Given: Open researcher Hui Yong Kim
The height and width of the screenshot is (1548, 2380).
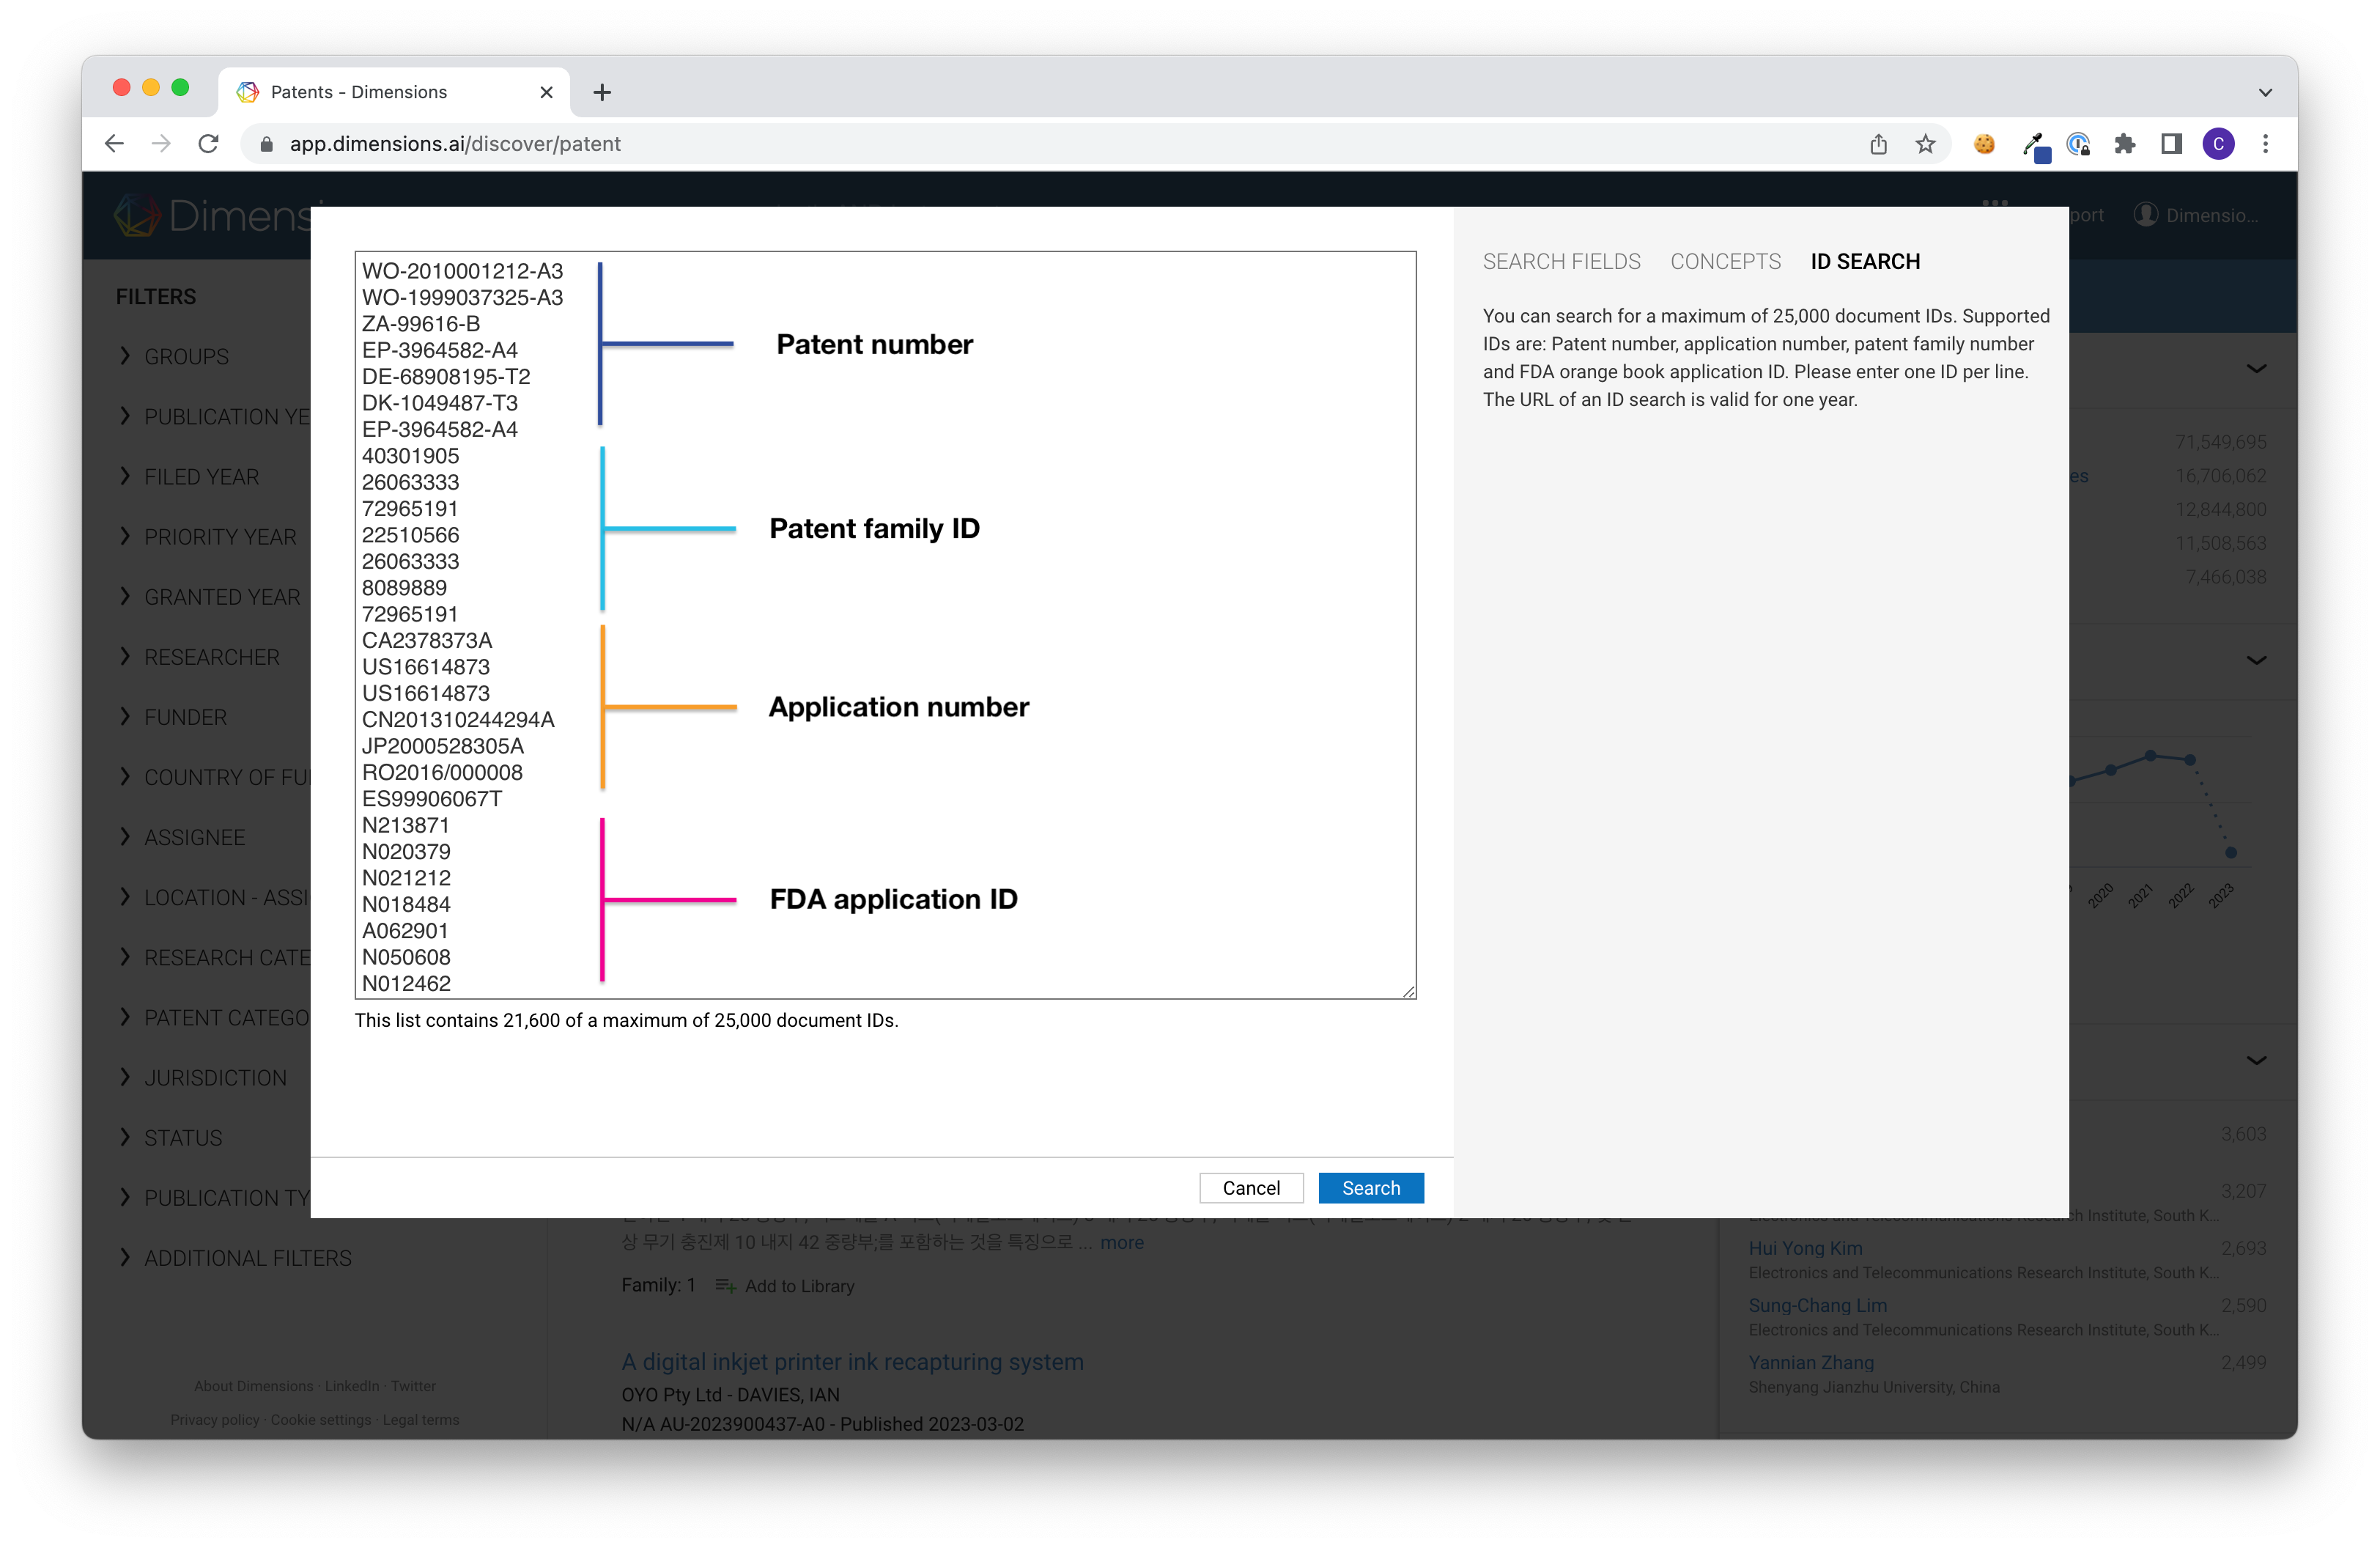Looking at the screenshot, I should click(1805, 1248).
